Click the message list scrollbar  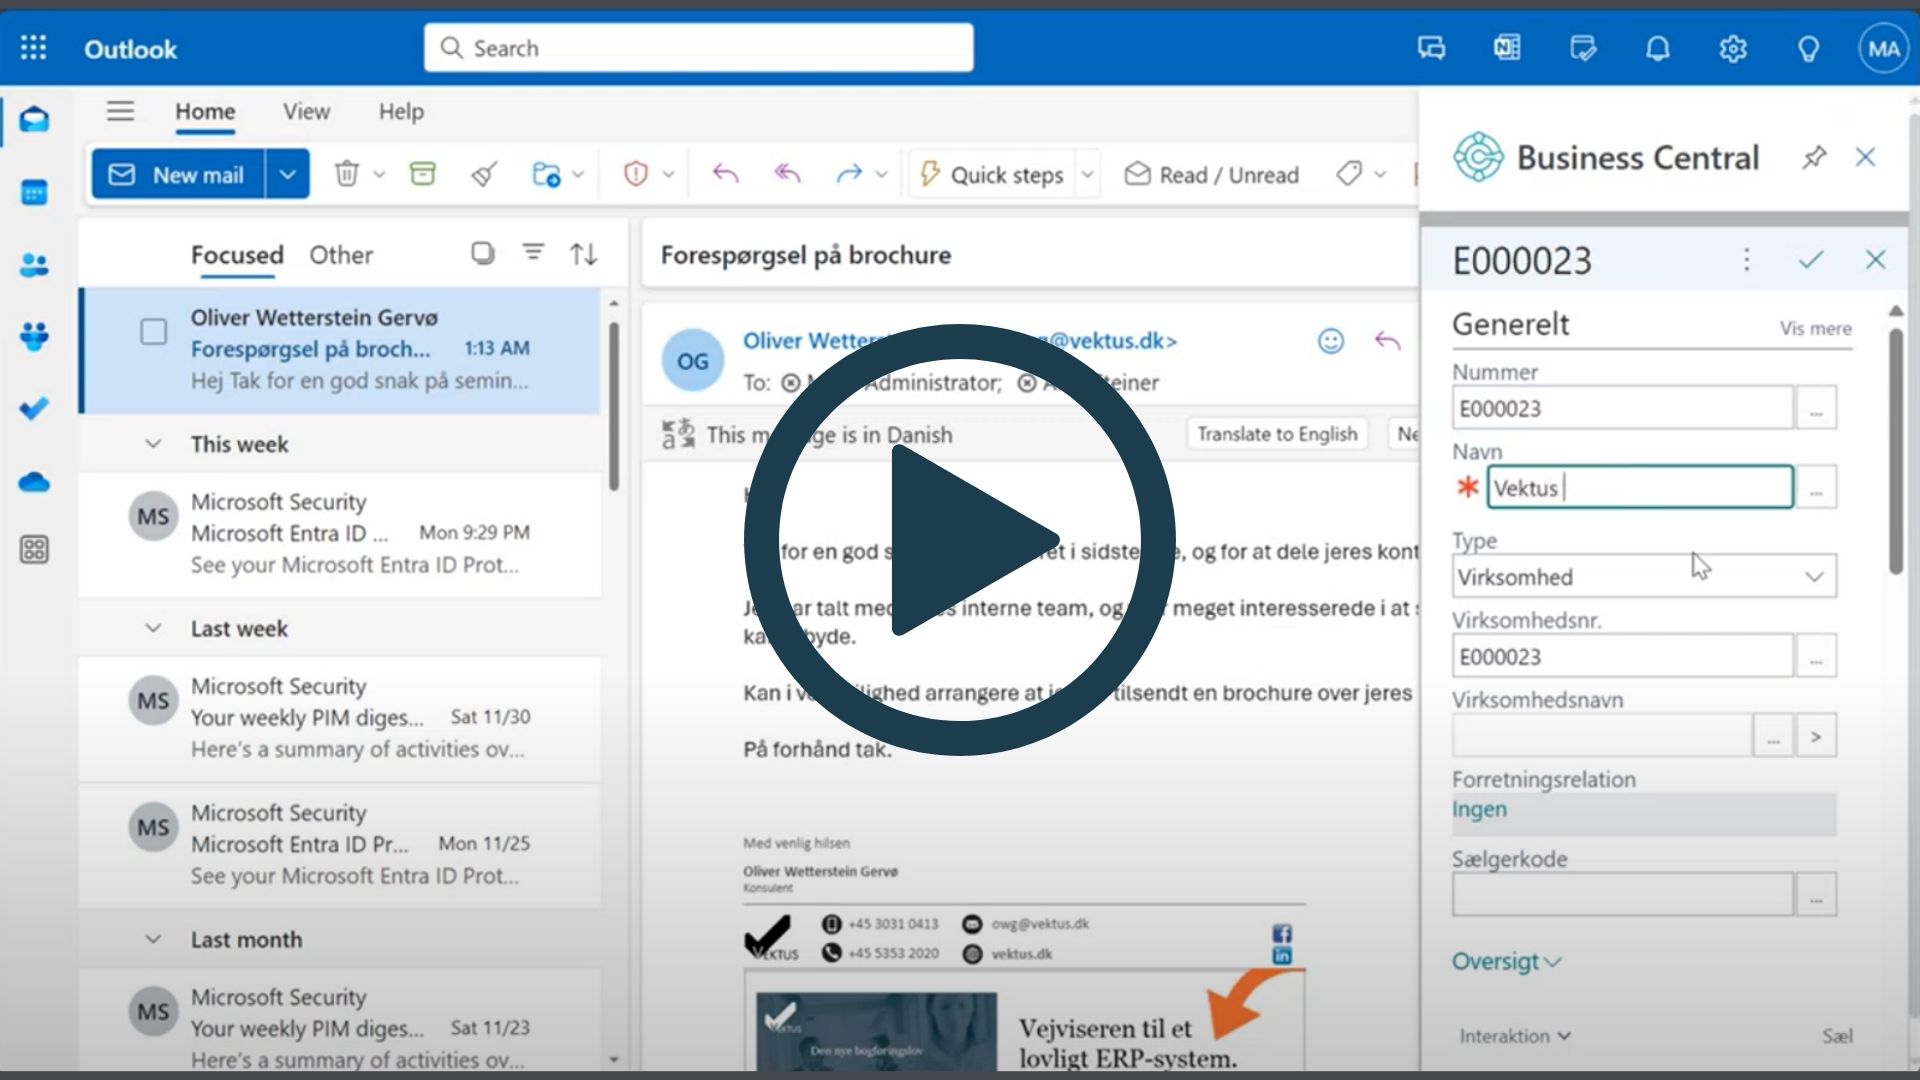point(613,405)
